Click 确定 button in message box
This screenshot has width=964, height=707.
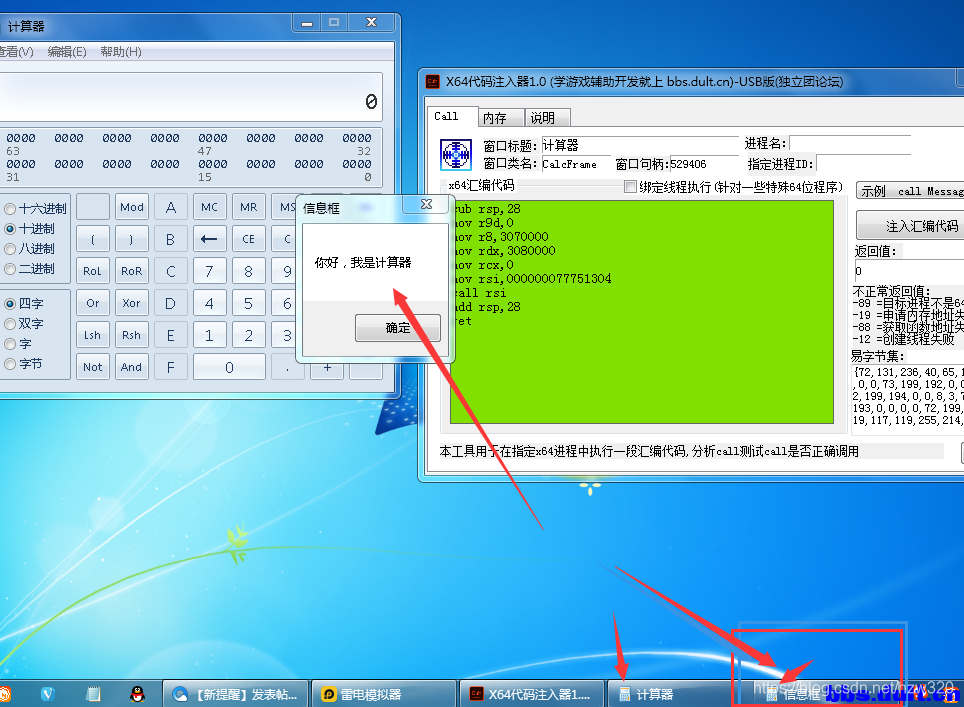pyautogui.click(x=398, y=328)
